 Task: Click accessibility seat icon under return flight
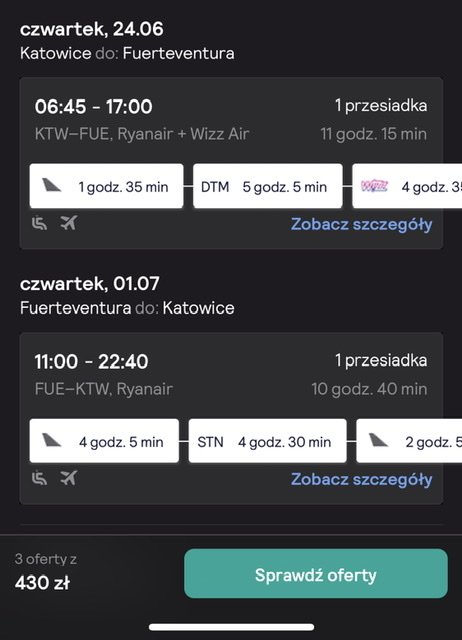coord(40,478)
